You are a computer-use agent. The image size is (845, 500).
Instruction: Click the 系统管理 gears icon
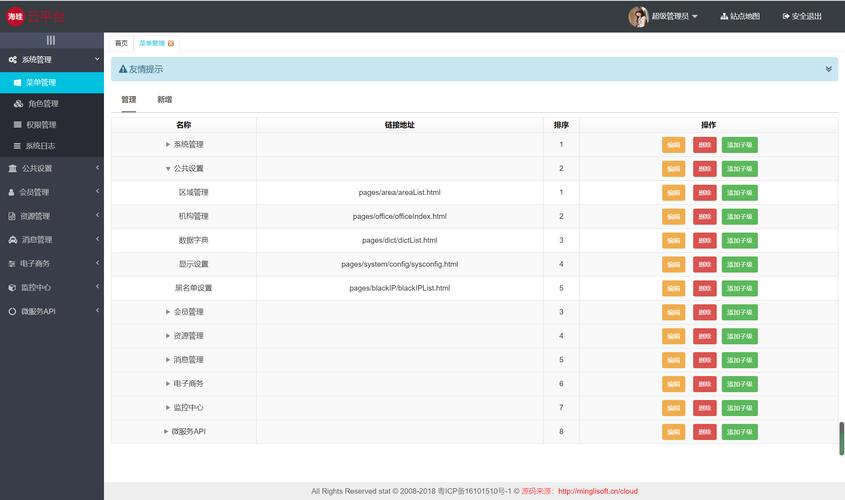pyautogui.click(x=12, y=60)
